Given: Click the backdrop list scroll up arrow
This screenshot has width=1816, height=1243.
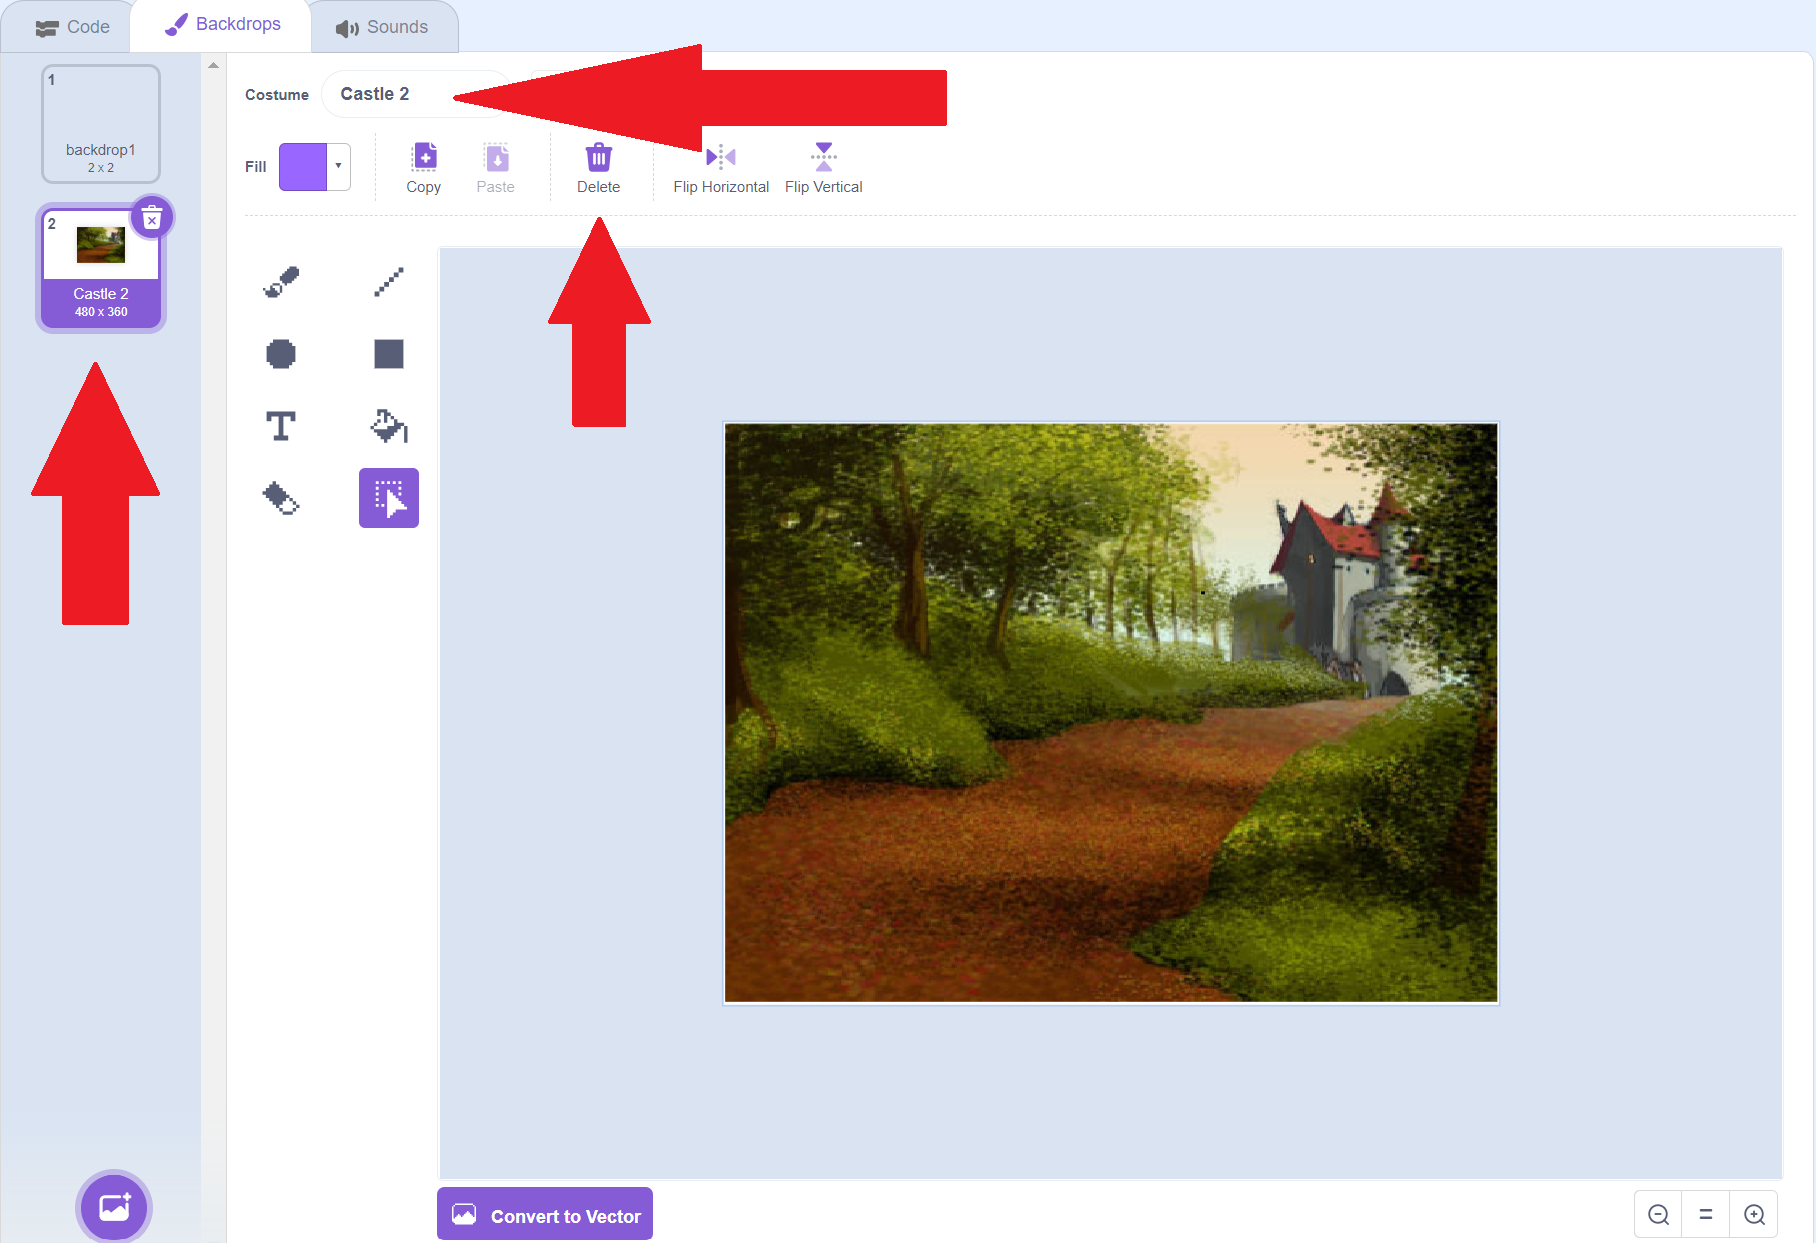Looking at the screenshot, I should (213, 65).
